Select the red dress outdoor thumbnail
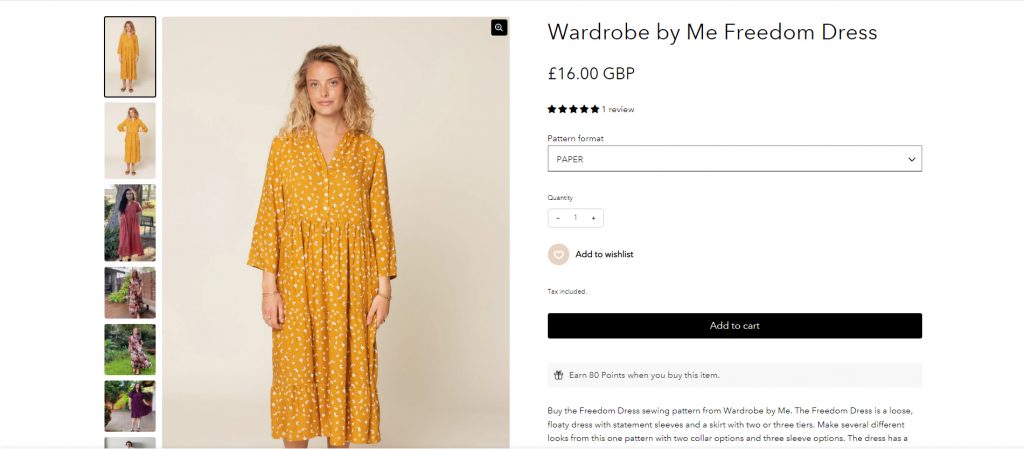Screen dimensions: 1024x449 [130, 222]
